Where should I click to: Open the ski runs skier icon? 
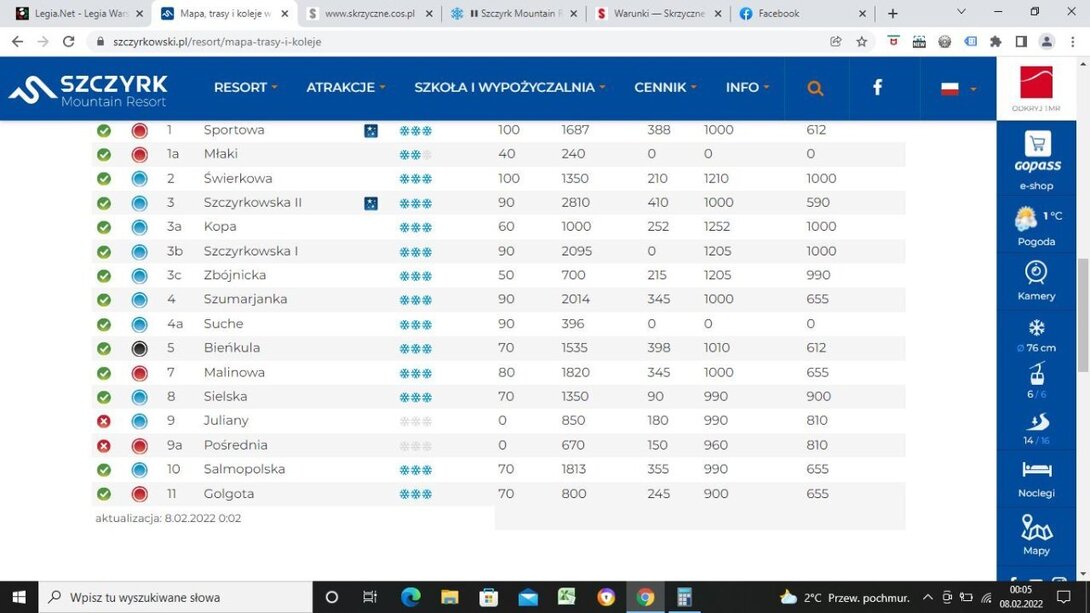click(1036, 422)
